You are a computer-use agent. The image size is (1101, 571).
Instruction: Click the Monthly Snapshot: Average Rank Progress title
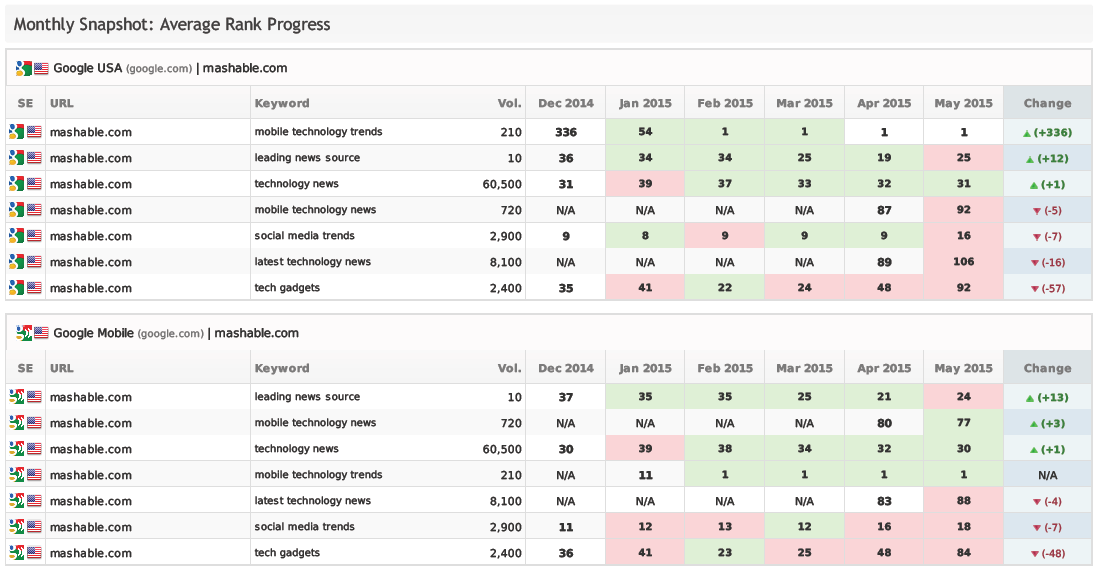(172, 24)
